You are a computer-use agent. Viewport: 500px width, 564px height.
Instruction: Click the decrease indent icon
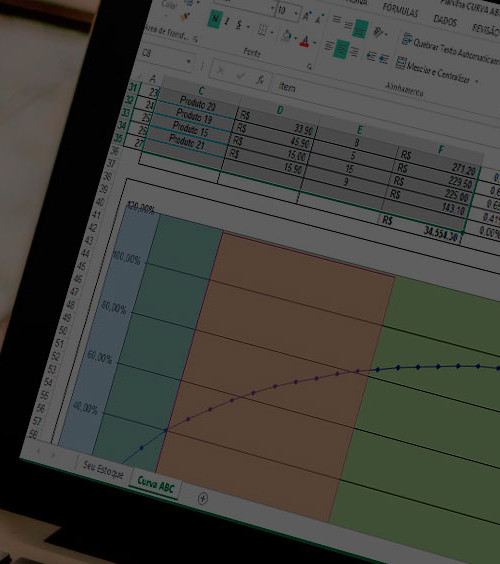pyautogui.click(x=371, y=56)
